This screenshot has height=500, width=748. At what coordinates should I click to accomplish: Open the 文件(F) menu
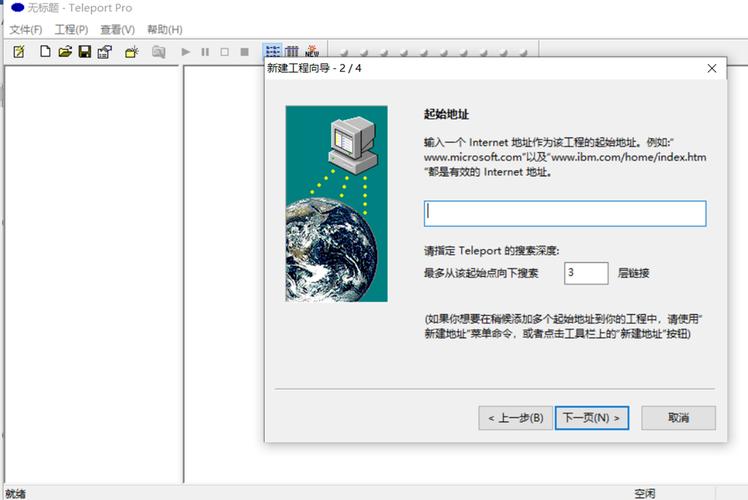26,30
